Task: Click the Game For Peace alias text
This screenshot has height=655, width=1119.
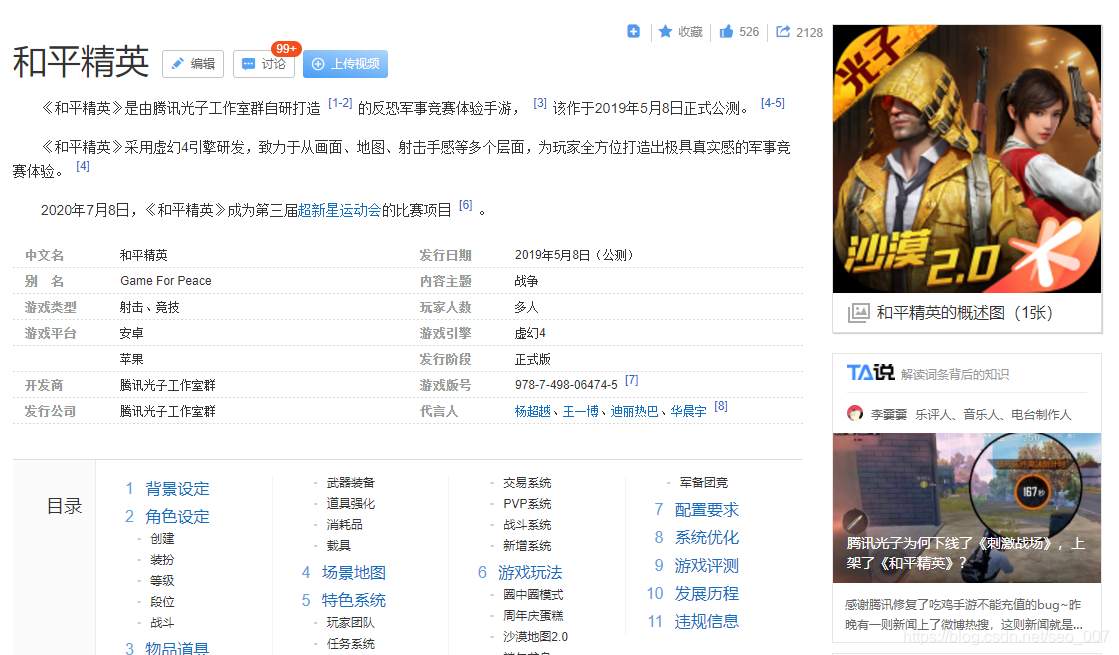Action: (x=166, y=280)
